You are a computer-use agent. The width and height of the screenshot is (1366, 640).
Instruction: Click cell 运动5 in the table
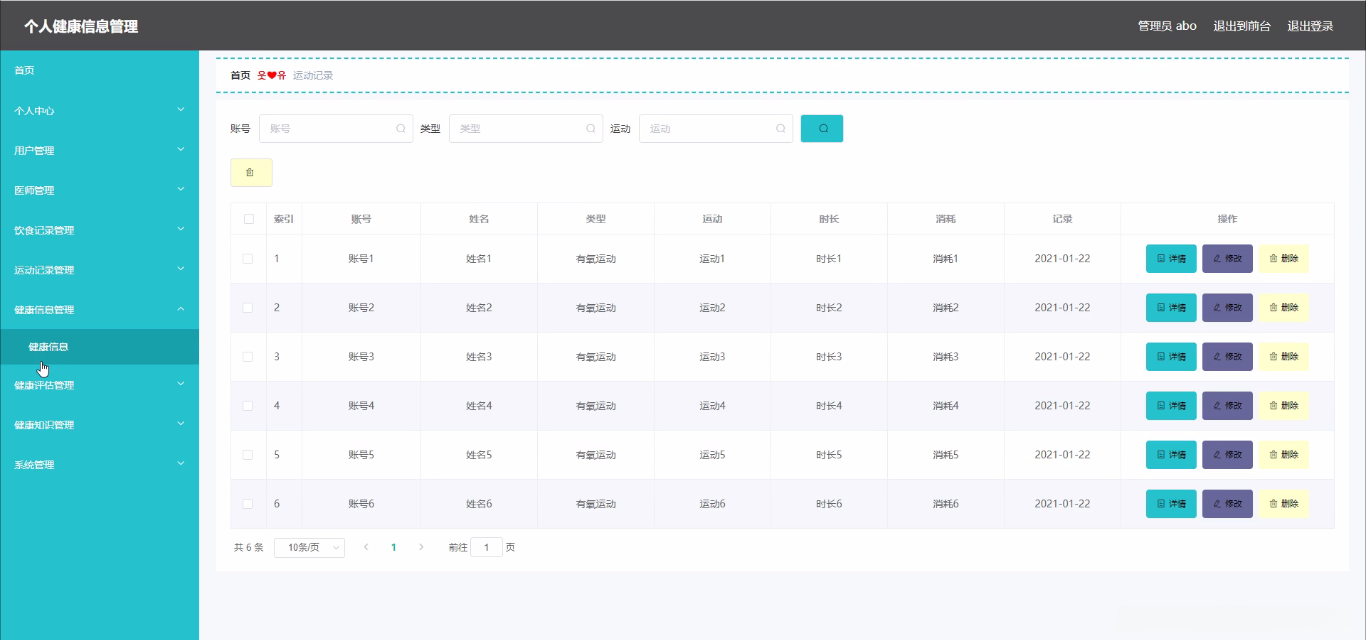712,454
